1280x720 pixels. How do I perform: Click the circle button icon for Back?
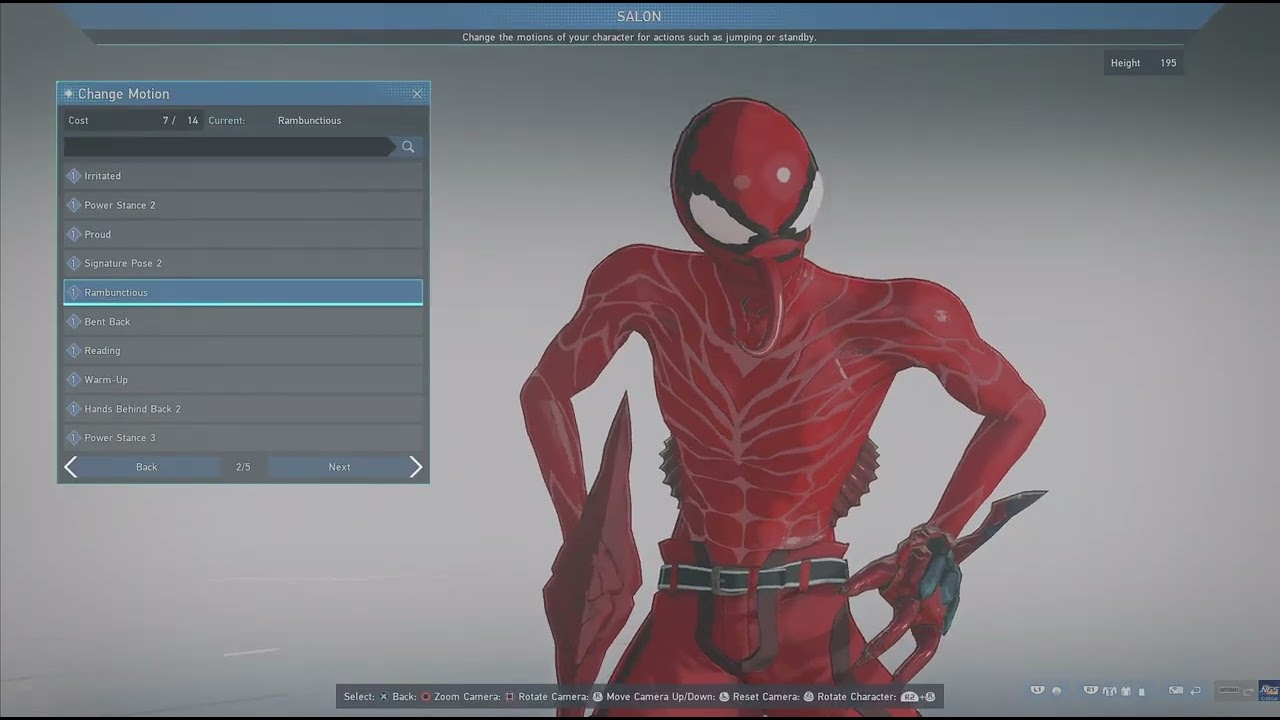pyautogui.click(x=425, y=697)
